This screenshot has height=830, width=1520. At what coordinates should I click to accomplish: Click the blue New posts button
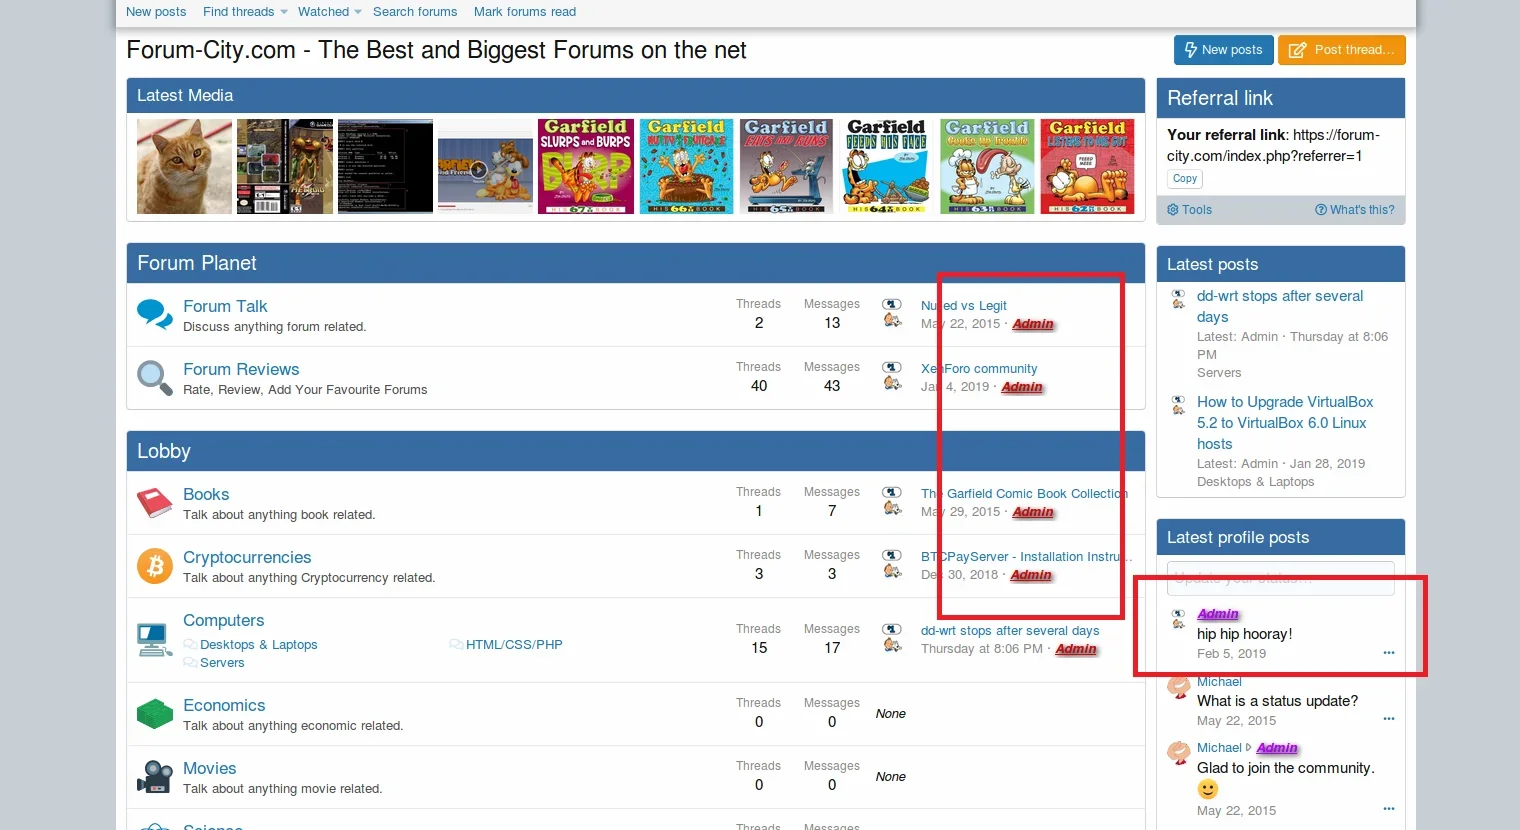pos(1223,50)
